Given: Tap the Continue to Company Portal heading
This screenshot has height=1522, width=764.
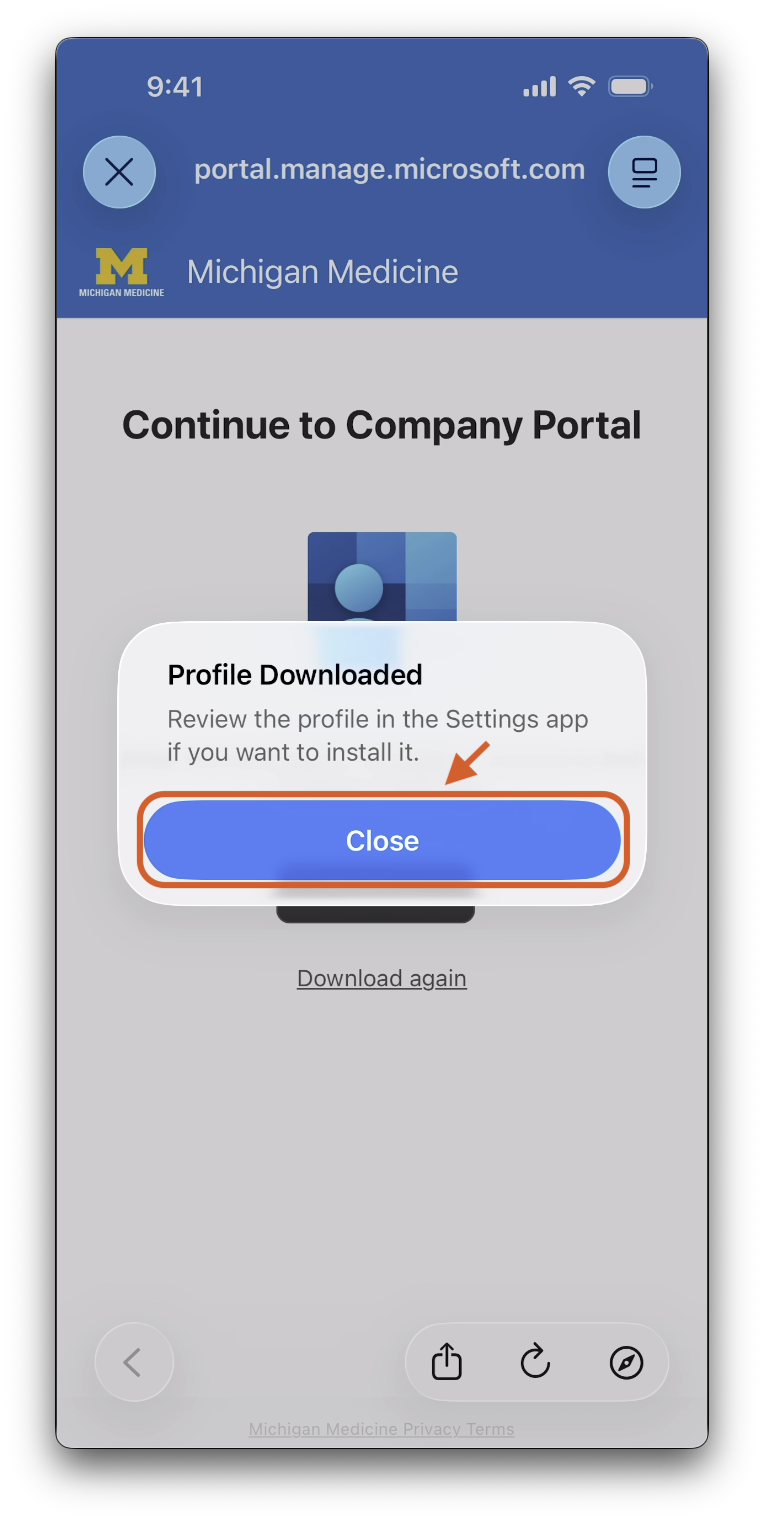Looking at the screenshot, I should [x=382, y=425].
